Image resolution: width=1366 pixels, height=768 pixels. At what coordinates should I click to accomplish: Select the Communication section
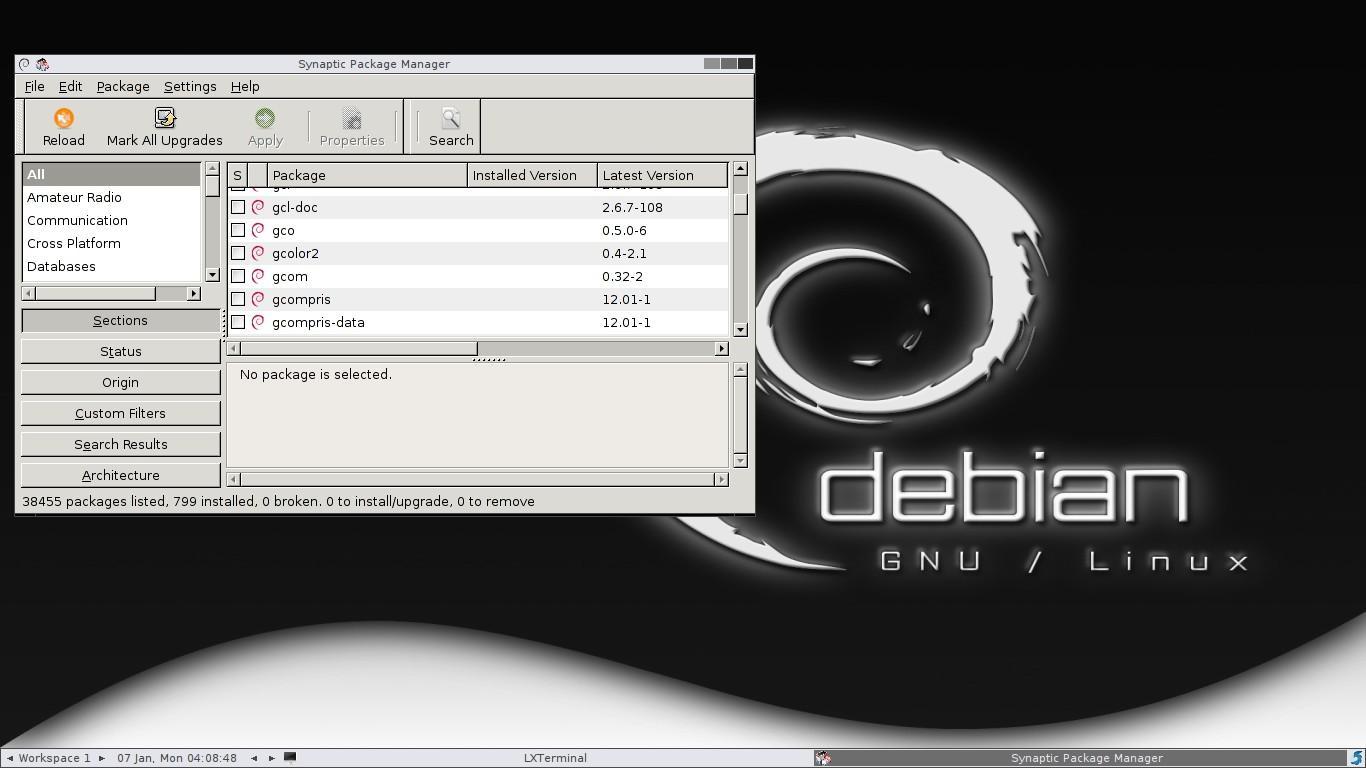click(x=111, y=220)
